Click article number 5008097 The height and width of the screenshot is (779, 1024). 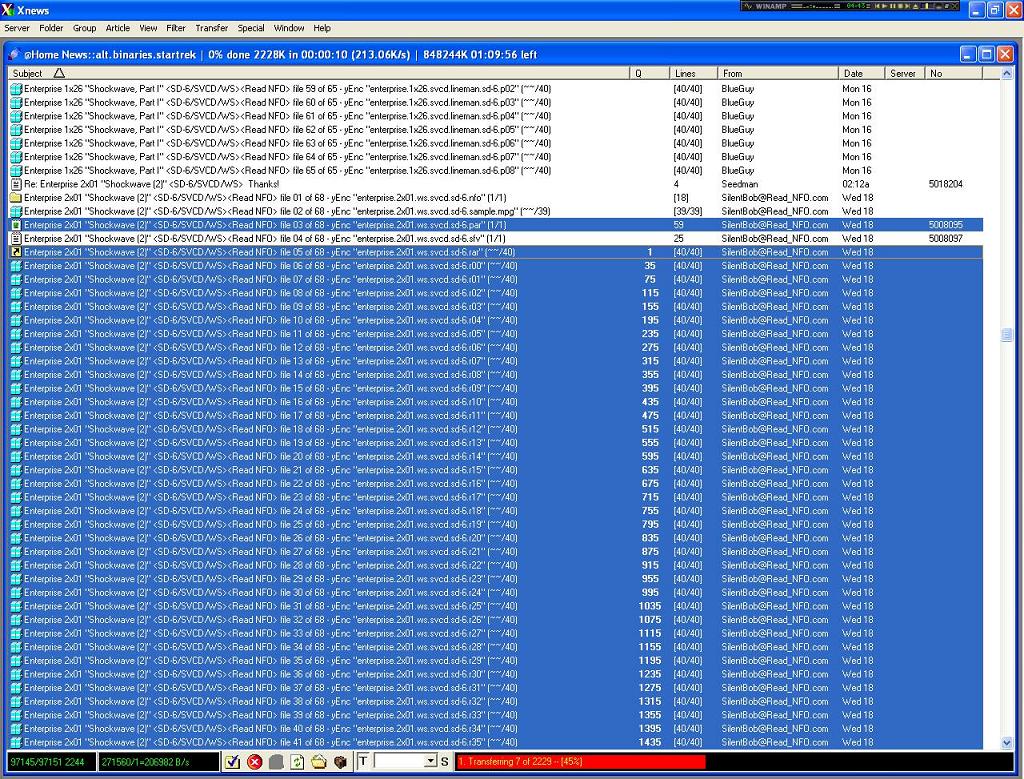(945, 238)
